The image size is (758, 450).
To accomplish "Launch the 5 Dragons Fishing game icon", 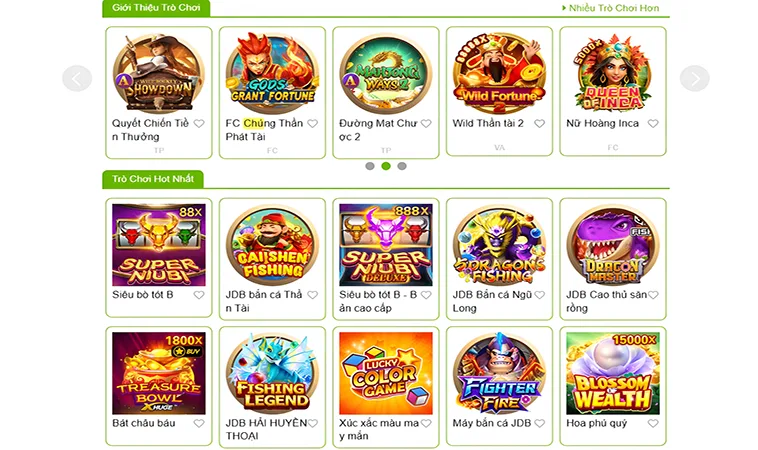I will 499,245.
